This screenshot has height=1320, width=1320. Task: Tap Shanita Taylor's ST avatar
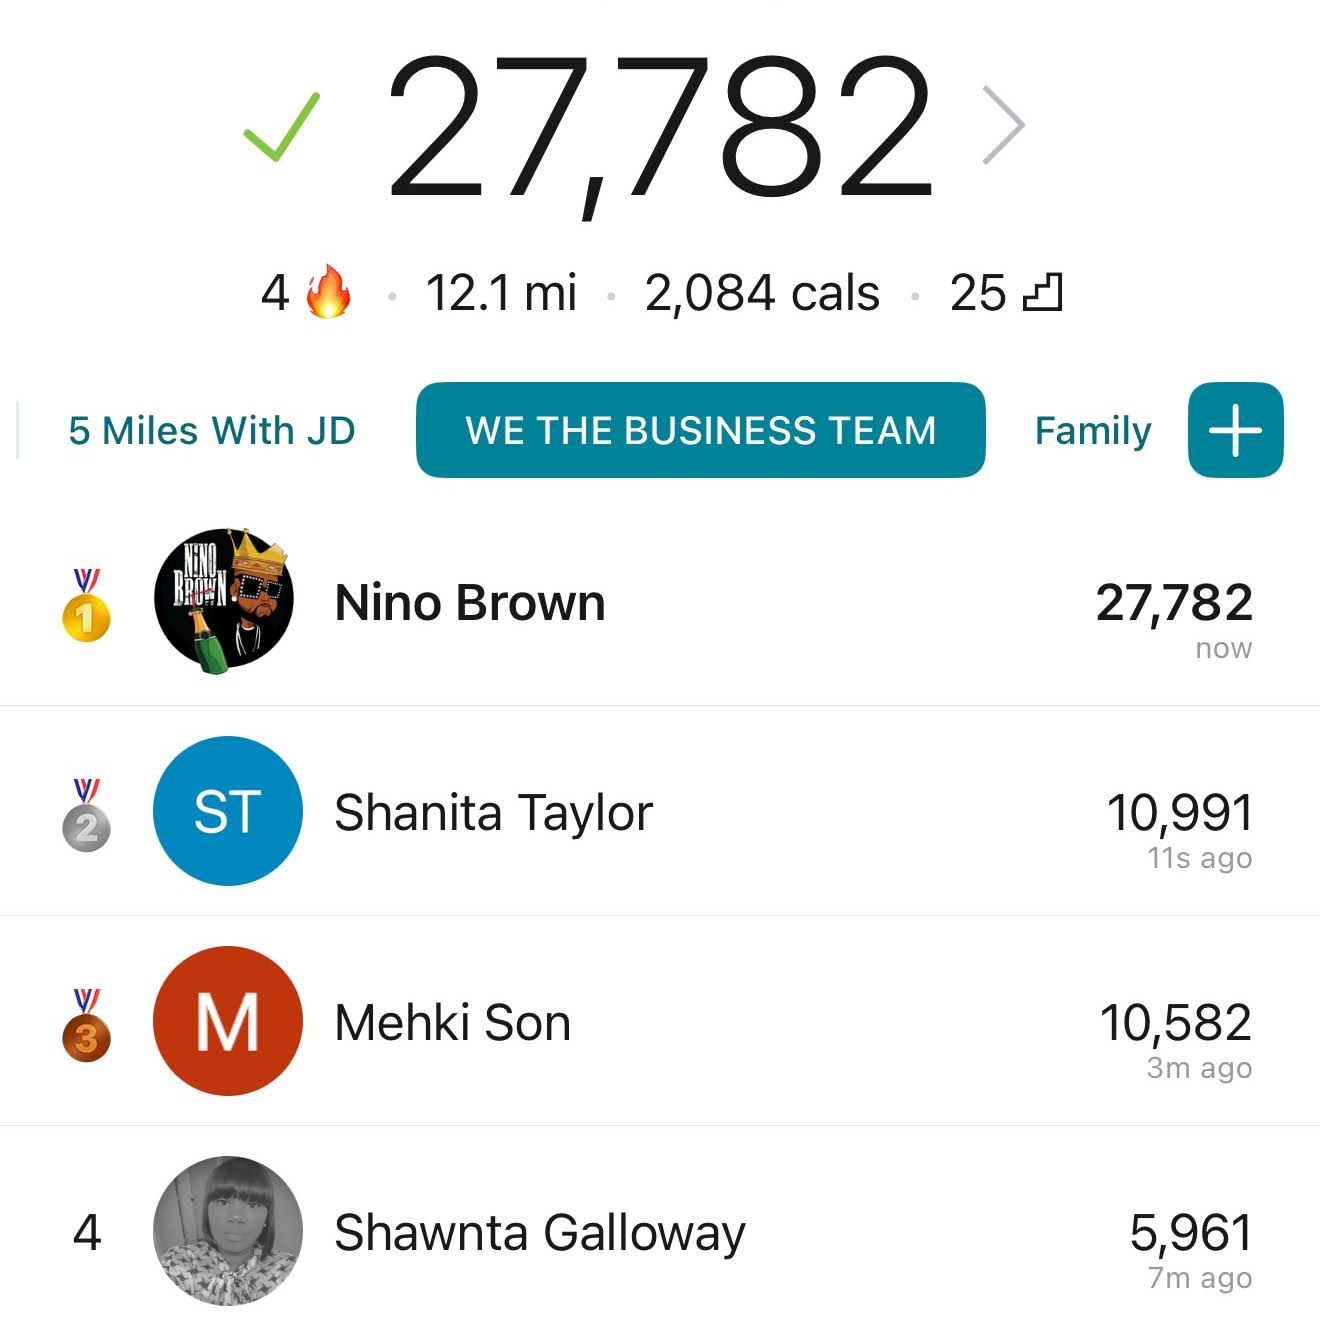point(227,811)
